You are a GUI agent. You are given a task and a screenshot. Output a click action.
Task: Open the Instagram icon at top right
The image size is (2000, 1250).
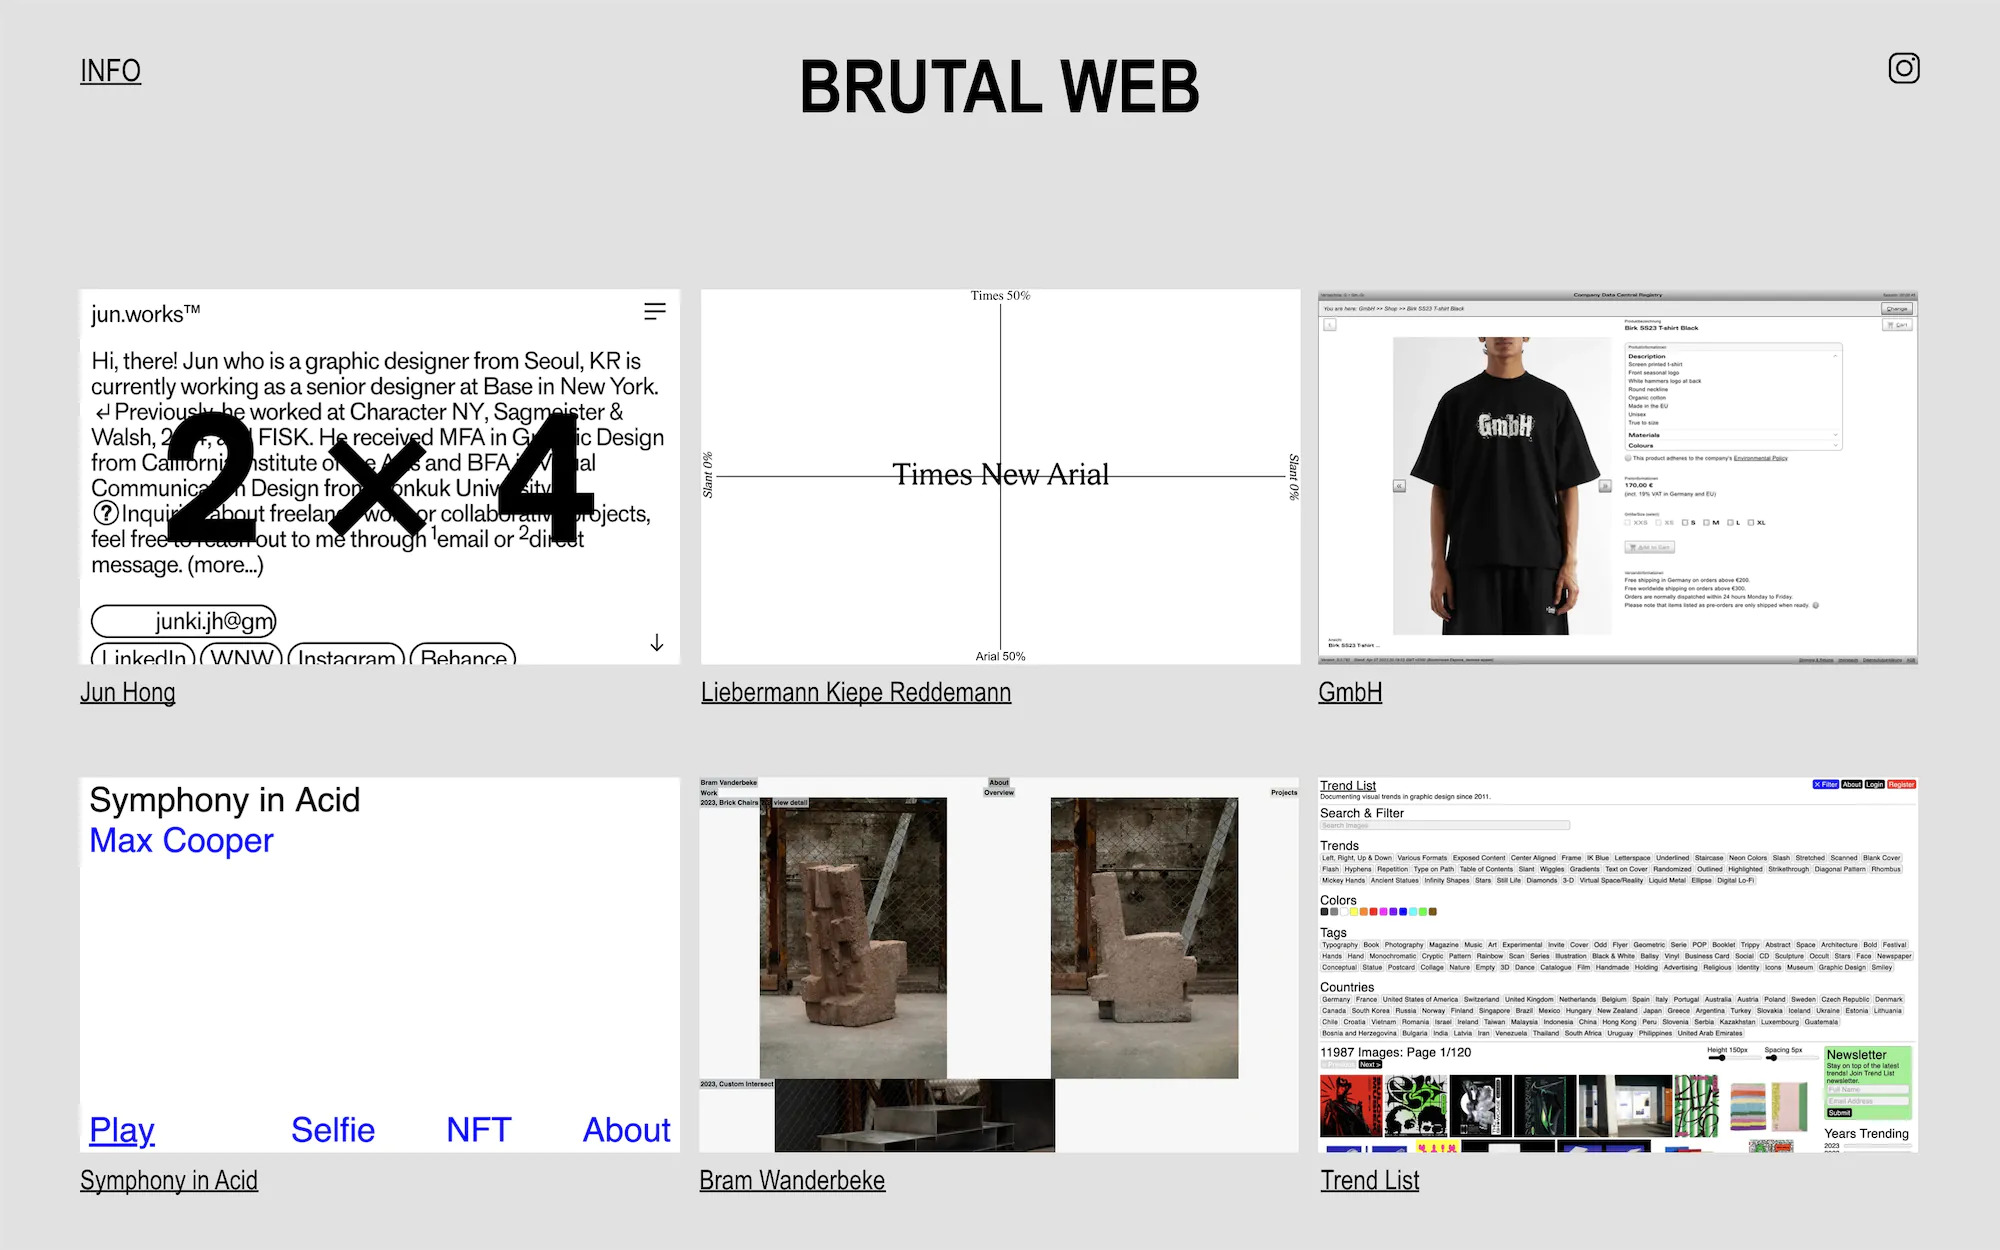coord(1904,69)
